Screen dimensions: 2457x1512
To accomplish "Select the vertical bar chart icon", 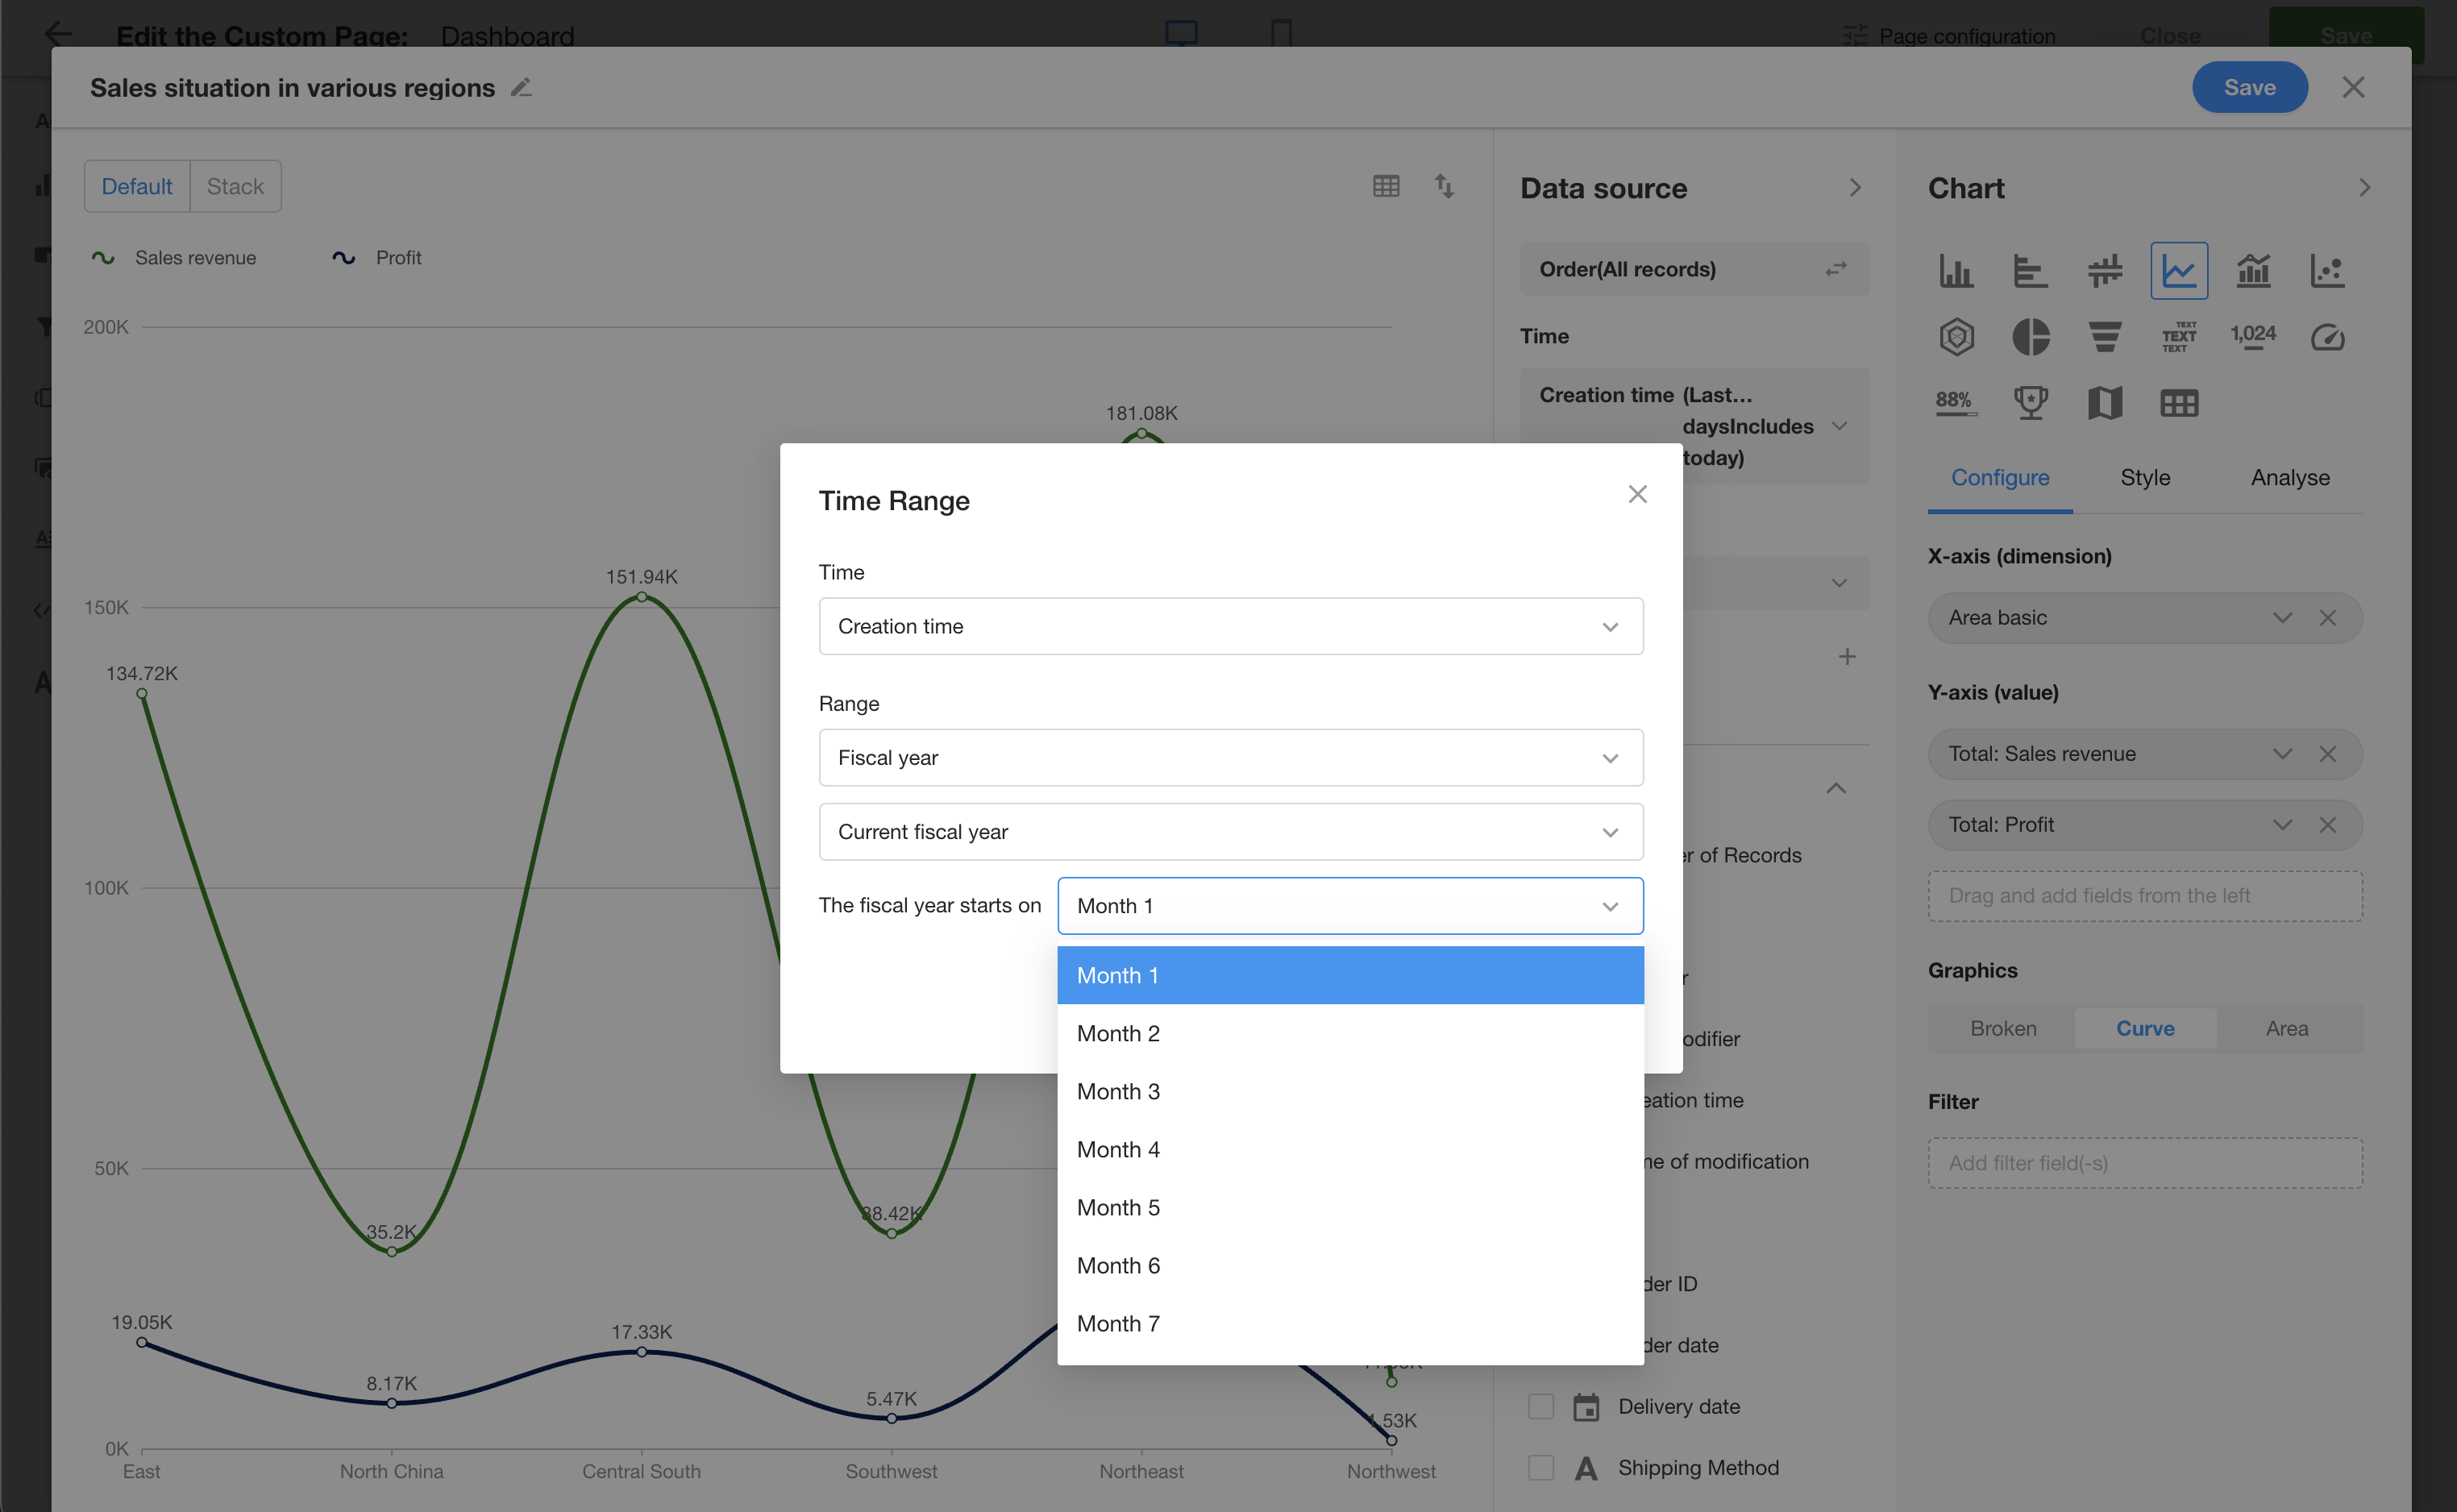I will click(x=1956, y=270).
